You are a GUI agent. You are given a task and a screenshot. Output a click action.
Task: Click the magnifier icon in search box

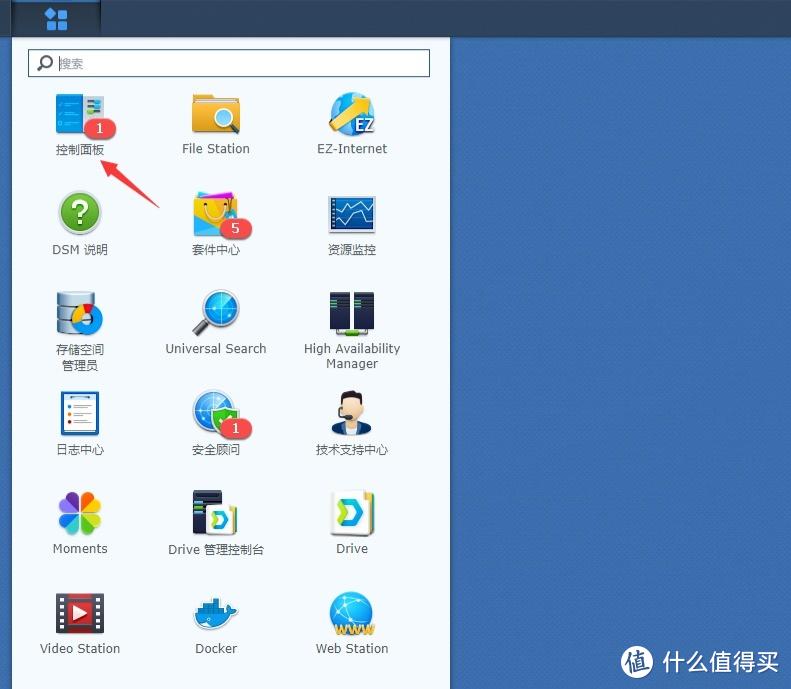pos(45,63)
